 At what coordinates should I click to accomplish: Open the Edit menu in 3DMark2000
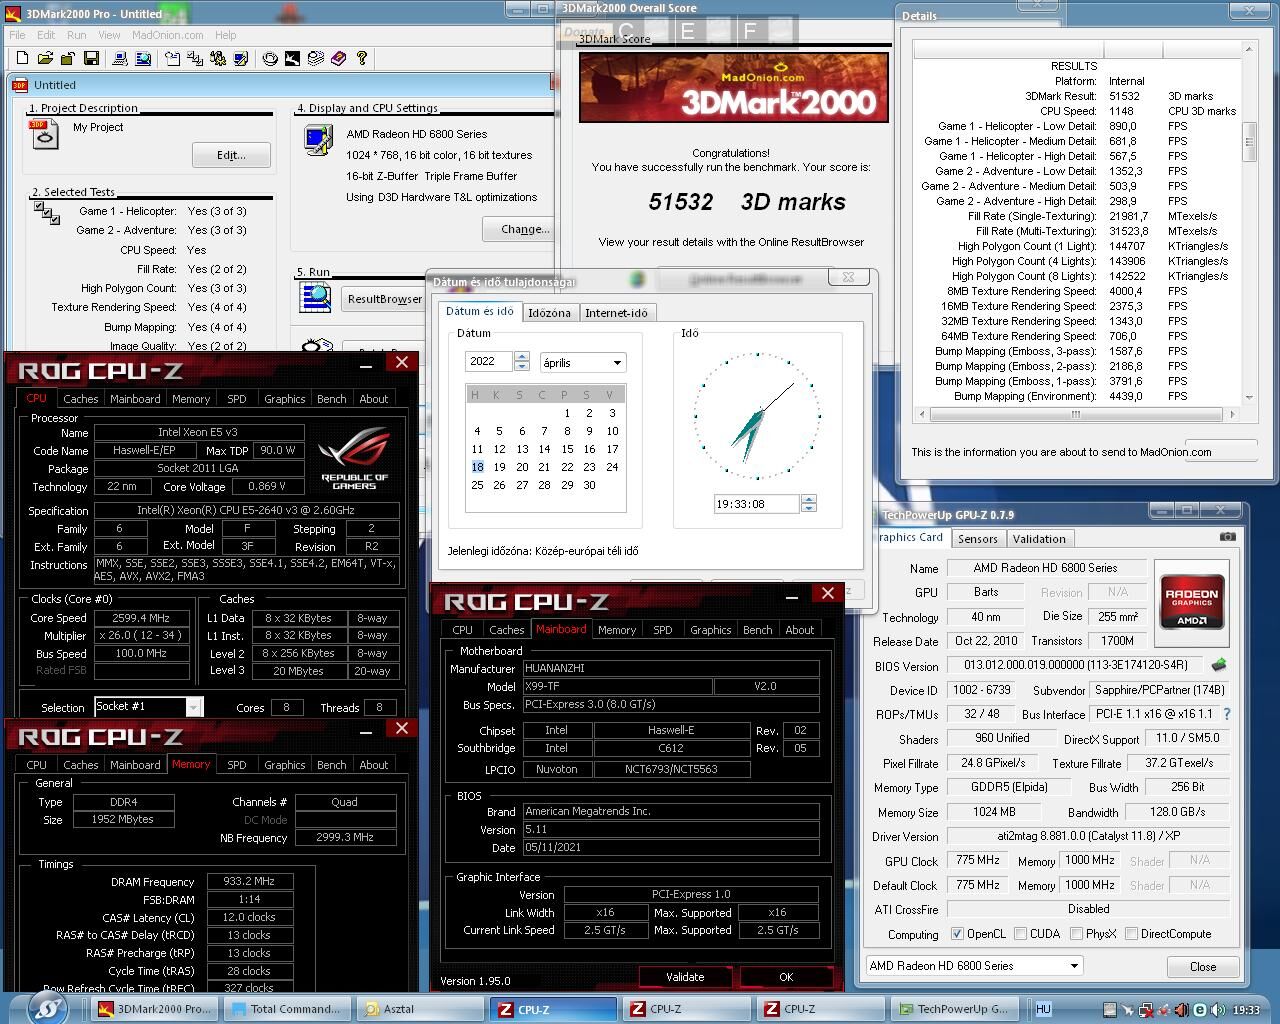tap(46, 35)
